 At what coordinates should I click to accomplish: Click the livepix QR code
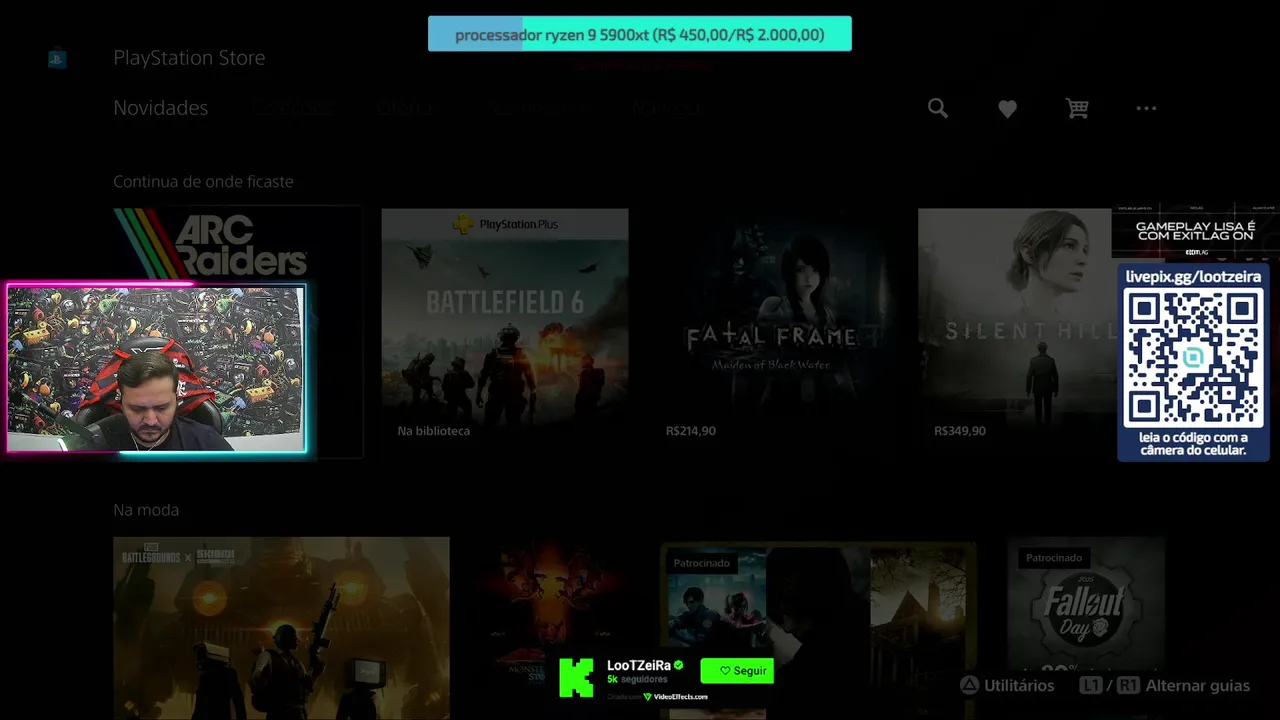pos(1193,359)
